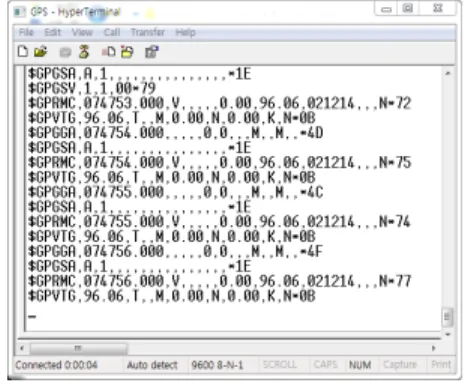This screenshot has width=468, height=386.
Task: Click the vertical scrollbar up arrow
Action: pyautogui.click(x=448, y=73)
